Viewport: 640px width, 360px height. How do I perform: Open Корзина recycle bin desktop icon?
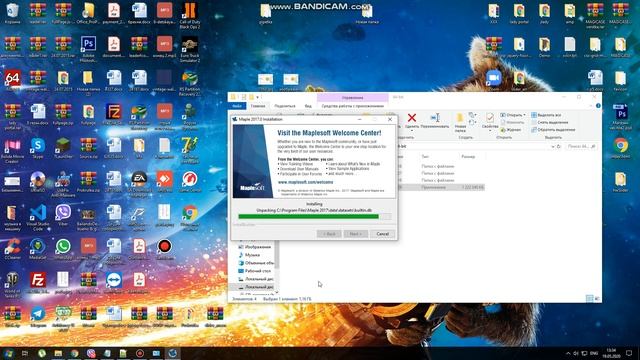(x=12, y=13)
